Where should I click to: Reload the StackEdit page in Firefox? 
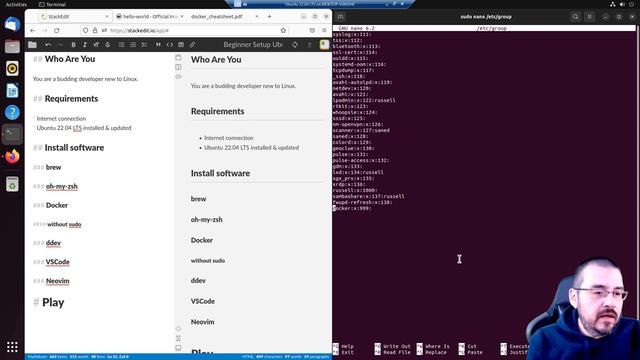tap(56, 31)
